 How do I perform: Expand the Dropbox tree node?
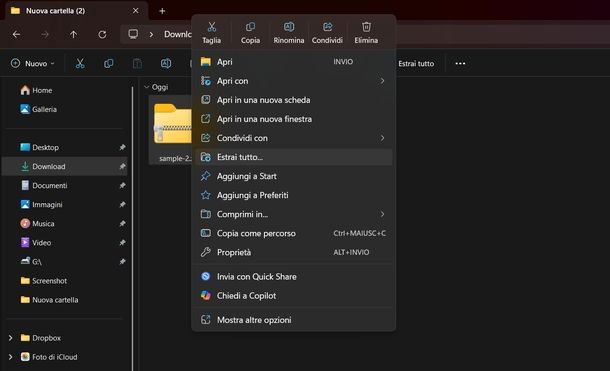pos(11,338)
